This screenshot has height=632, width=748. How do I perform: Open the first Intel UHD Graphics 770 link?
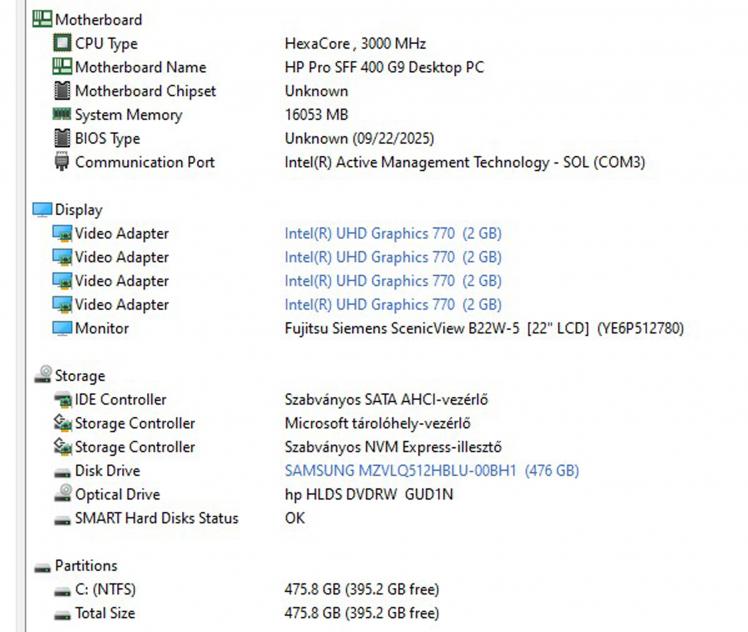pyautogui.click(x=392, y=234)
